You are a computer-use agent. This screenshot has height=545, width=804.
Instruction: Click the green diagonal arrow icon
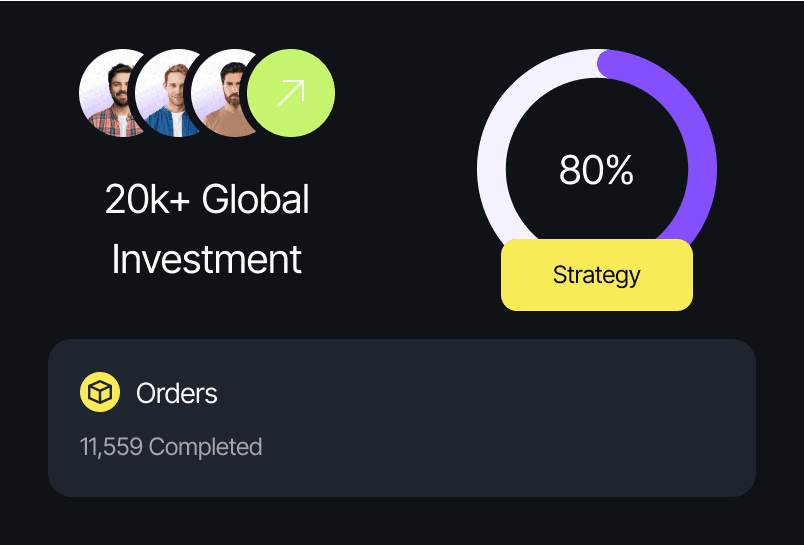click(x=291, y=93)
